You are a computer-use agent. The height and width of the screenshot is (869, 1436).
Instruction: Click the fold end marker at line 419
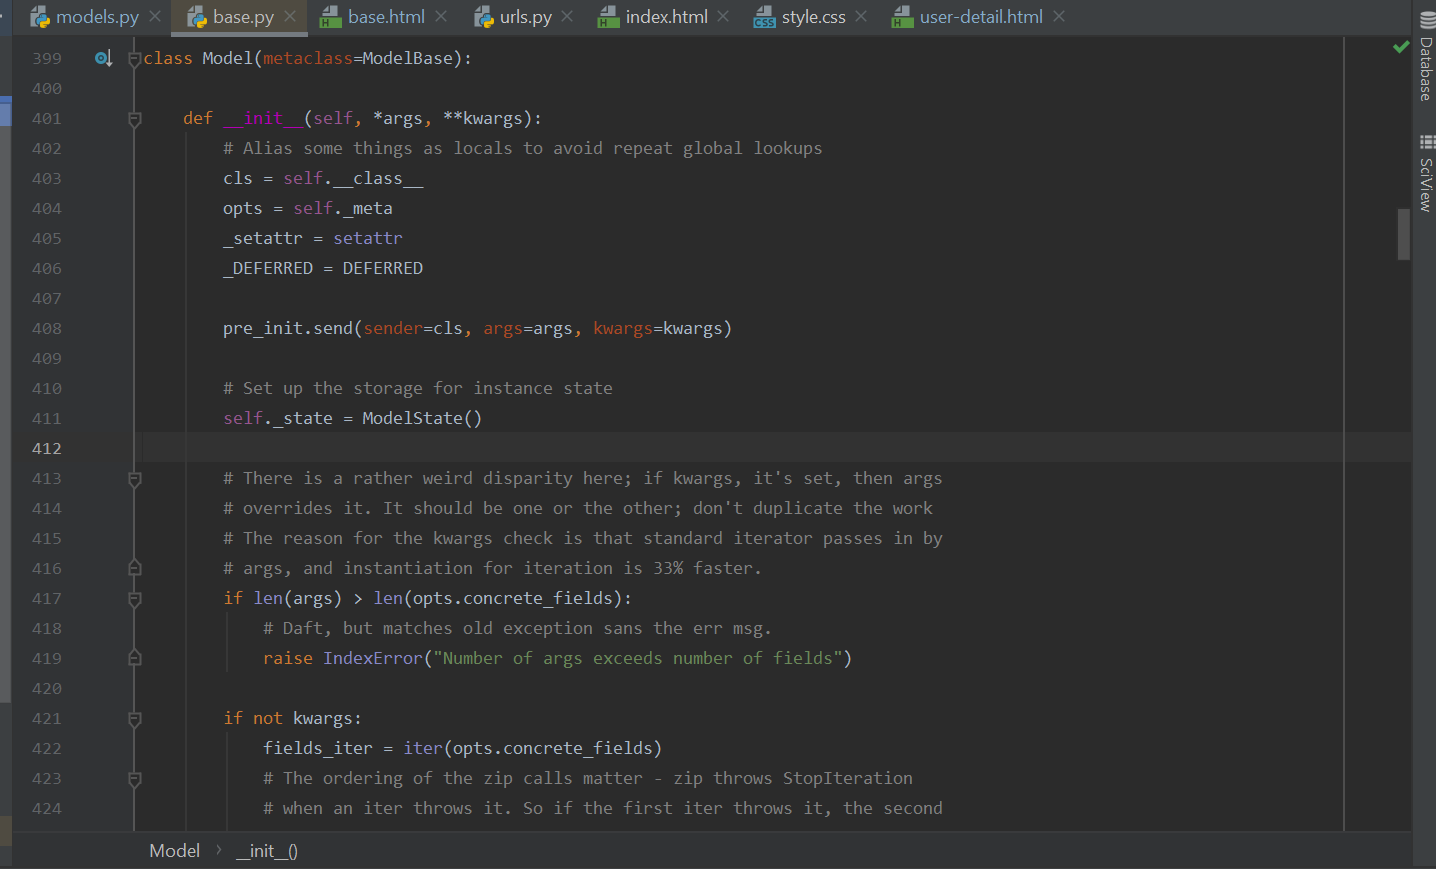coord(135,659)
